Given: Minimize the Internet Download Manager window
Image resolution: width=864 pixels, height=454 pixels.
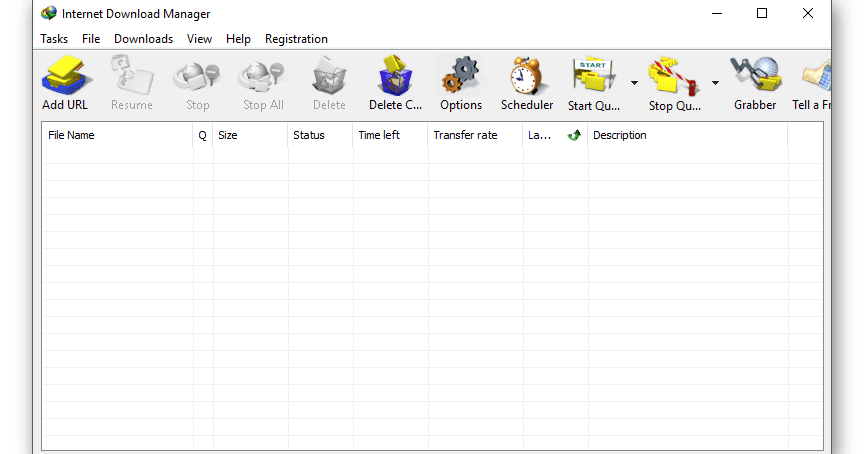Looking at the screenshot, I should point(717,13).
